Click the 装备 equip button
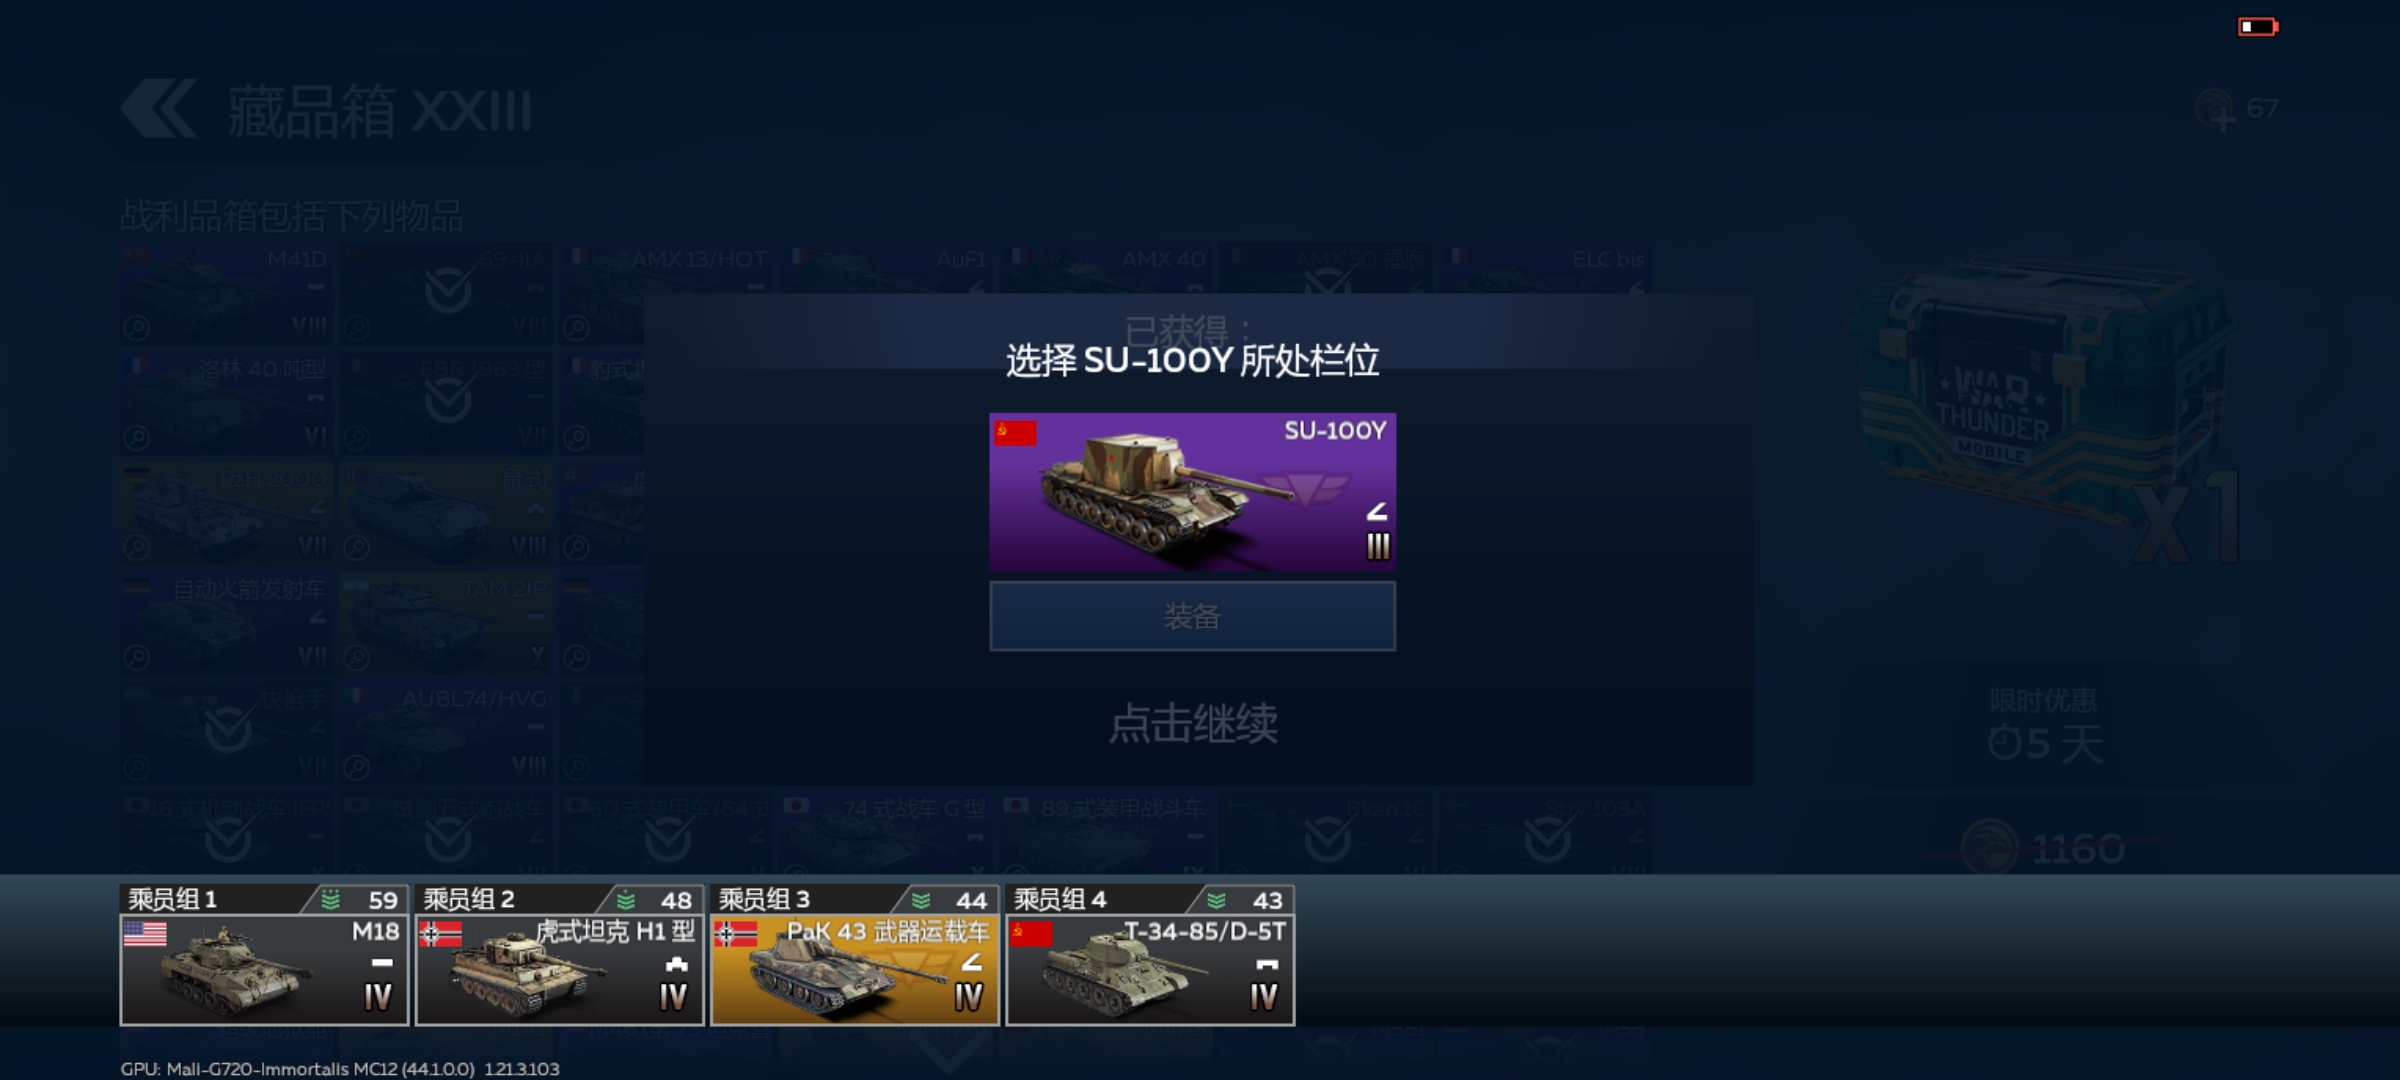 pyautogui.click(x=1192, y=616)
